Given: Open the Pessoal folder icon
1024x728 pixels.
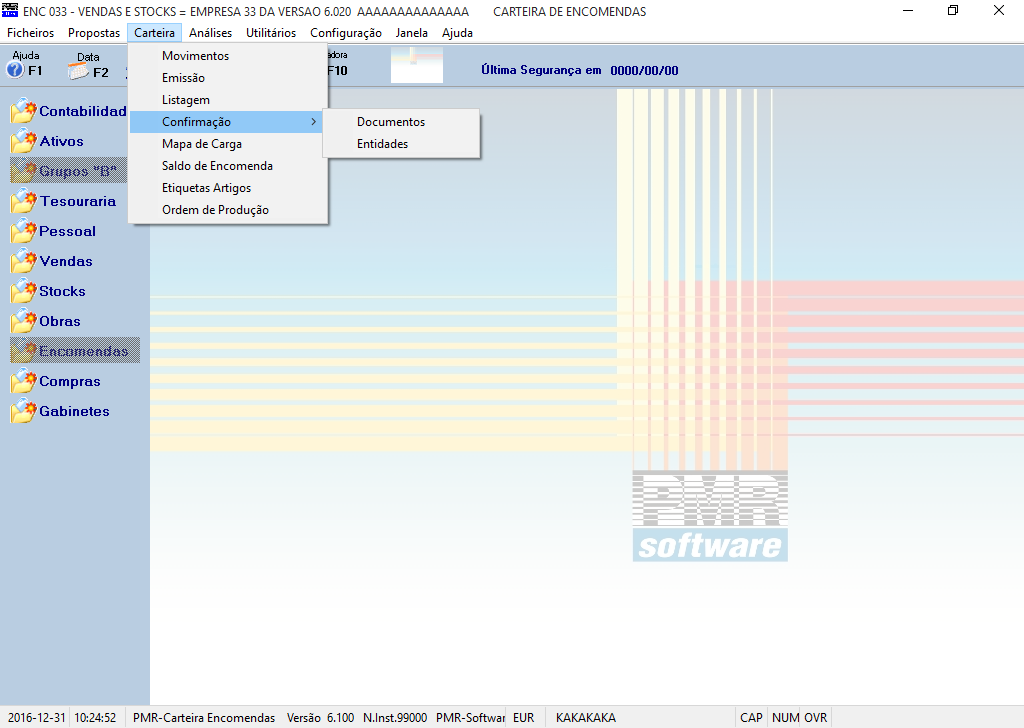Looking at the screenshot, I should coord(24,231).
